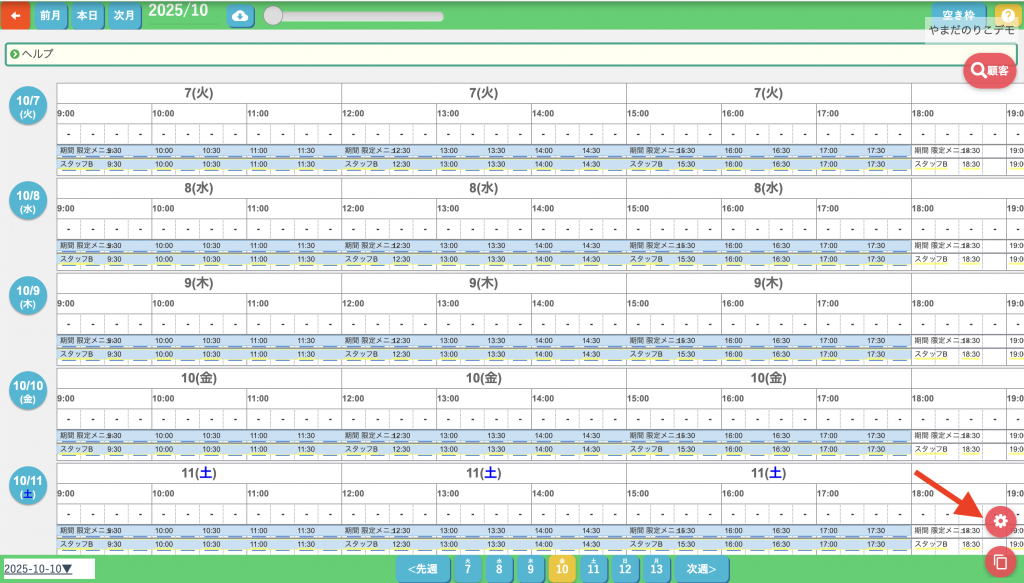
Task: Go to previous week with <先週
Action: point(422,569)
